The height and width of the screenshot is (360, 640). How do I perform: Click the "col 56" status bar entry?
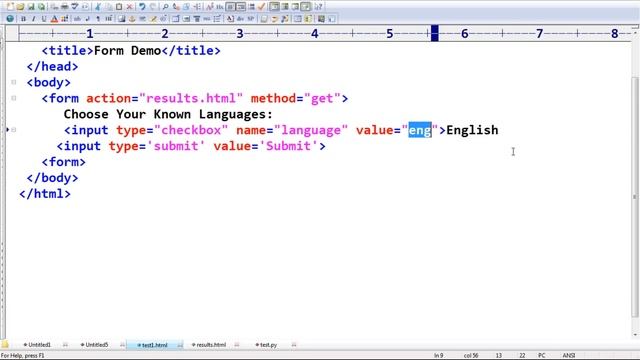pos(471,356)
